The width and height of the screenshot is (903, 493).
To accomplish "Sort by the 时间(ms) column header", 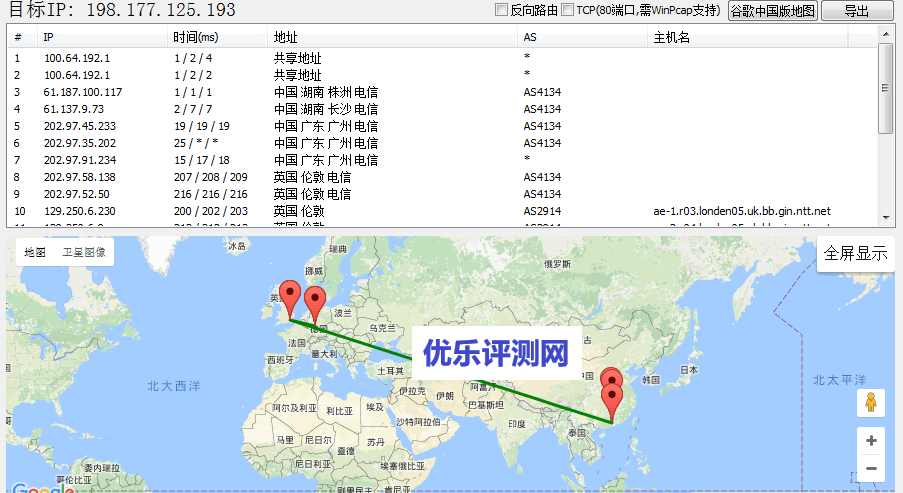I will [x=195, y=37].
